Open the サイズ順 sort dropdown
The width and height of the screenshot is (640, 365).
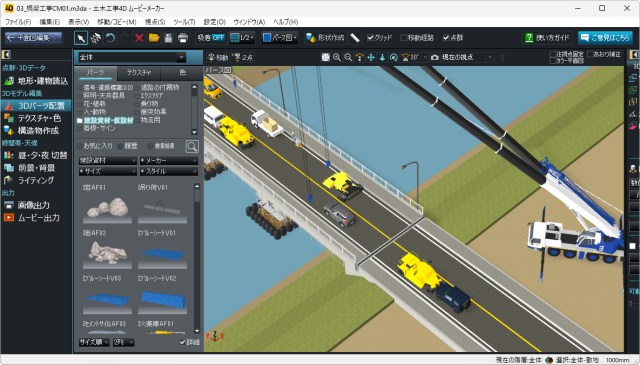94,343
